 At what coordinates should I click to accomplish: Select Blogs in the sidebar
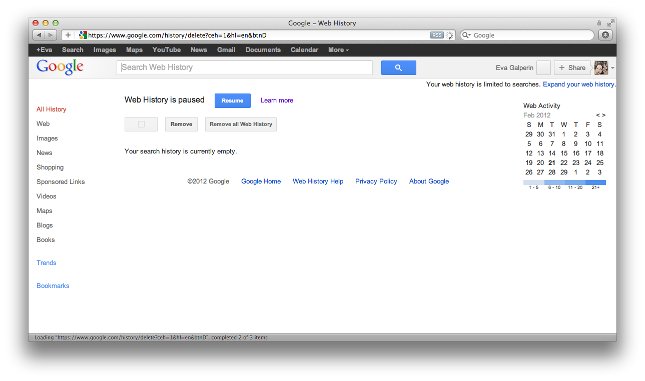tap(44, 225)
